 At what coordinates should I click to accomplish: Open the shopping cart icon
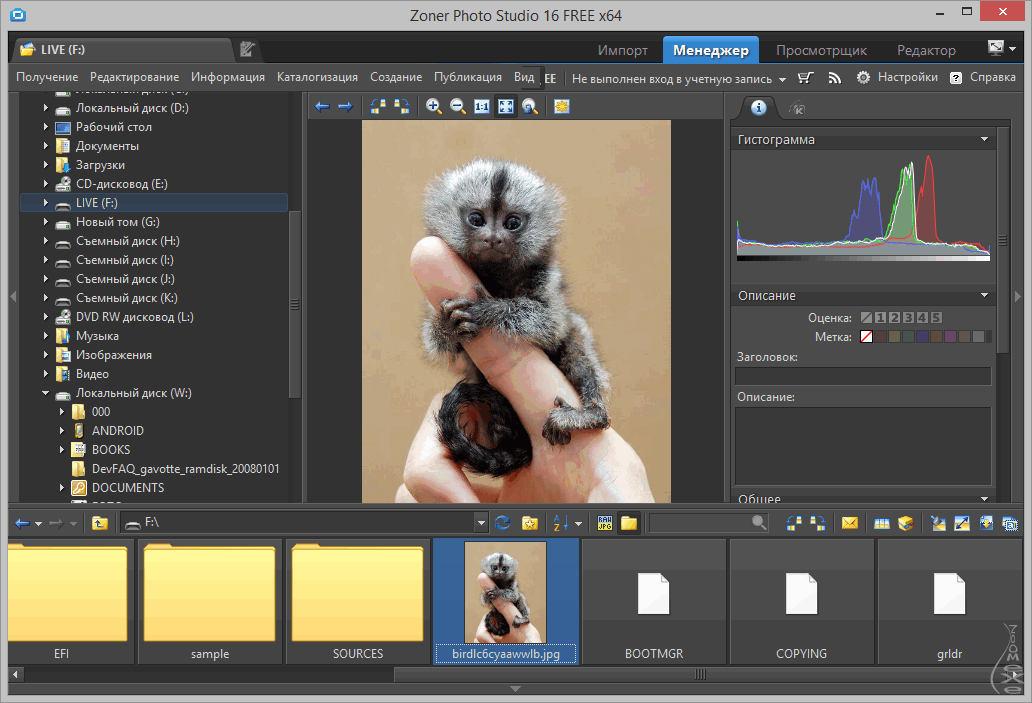[x=806, y=78]
